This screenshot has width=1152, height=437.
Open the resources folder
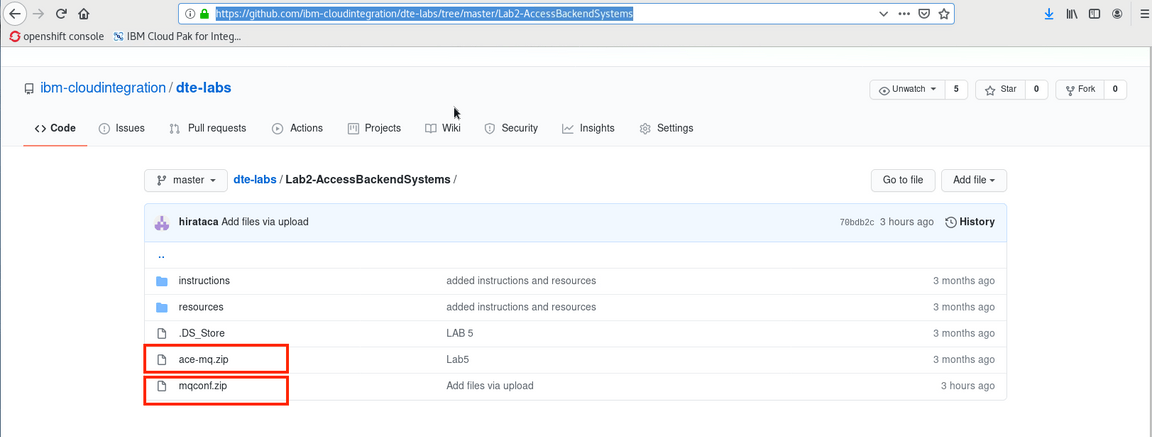pos(201,307)
